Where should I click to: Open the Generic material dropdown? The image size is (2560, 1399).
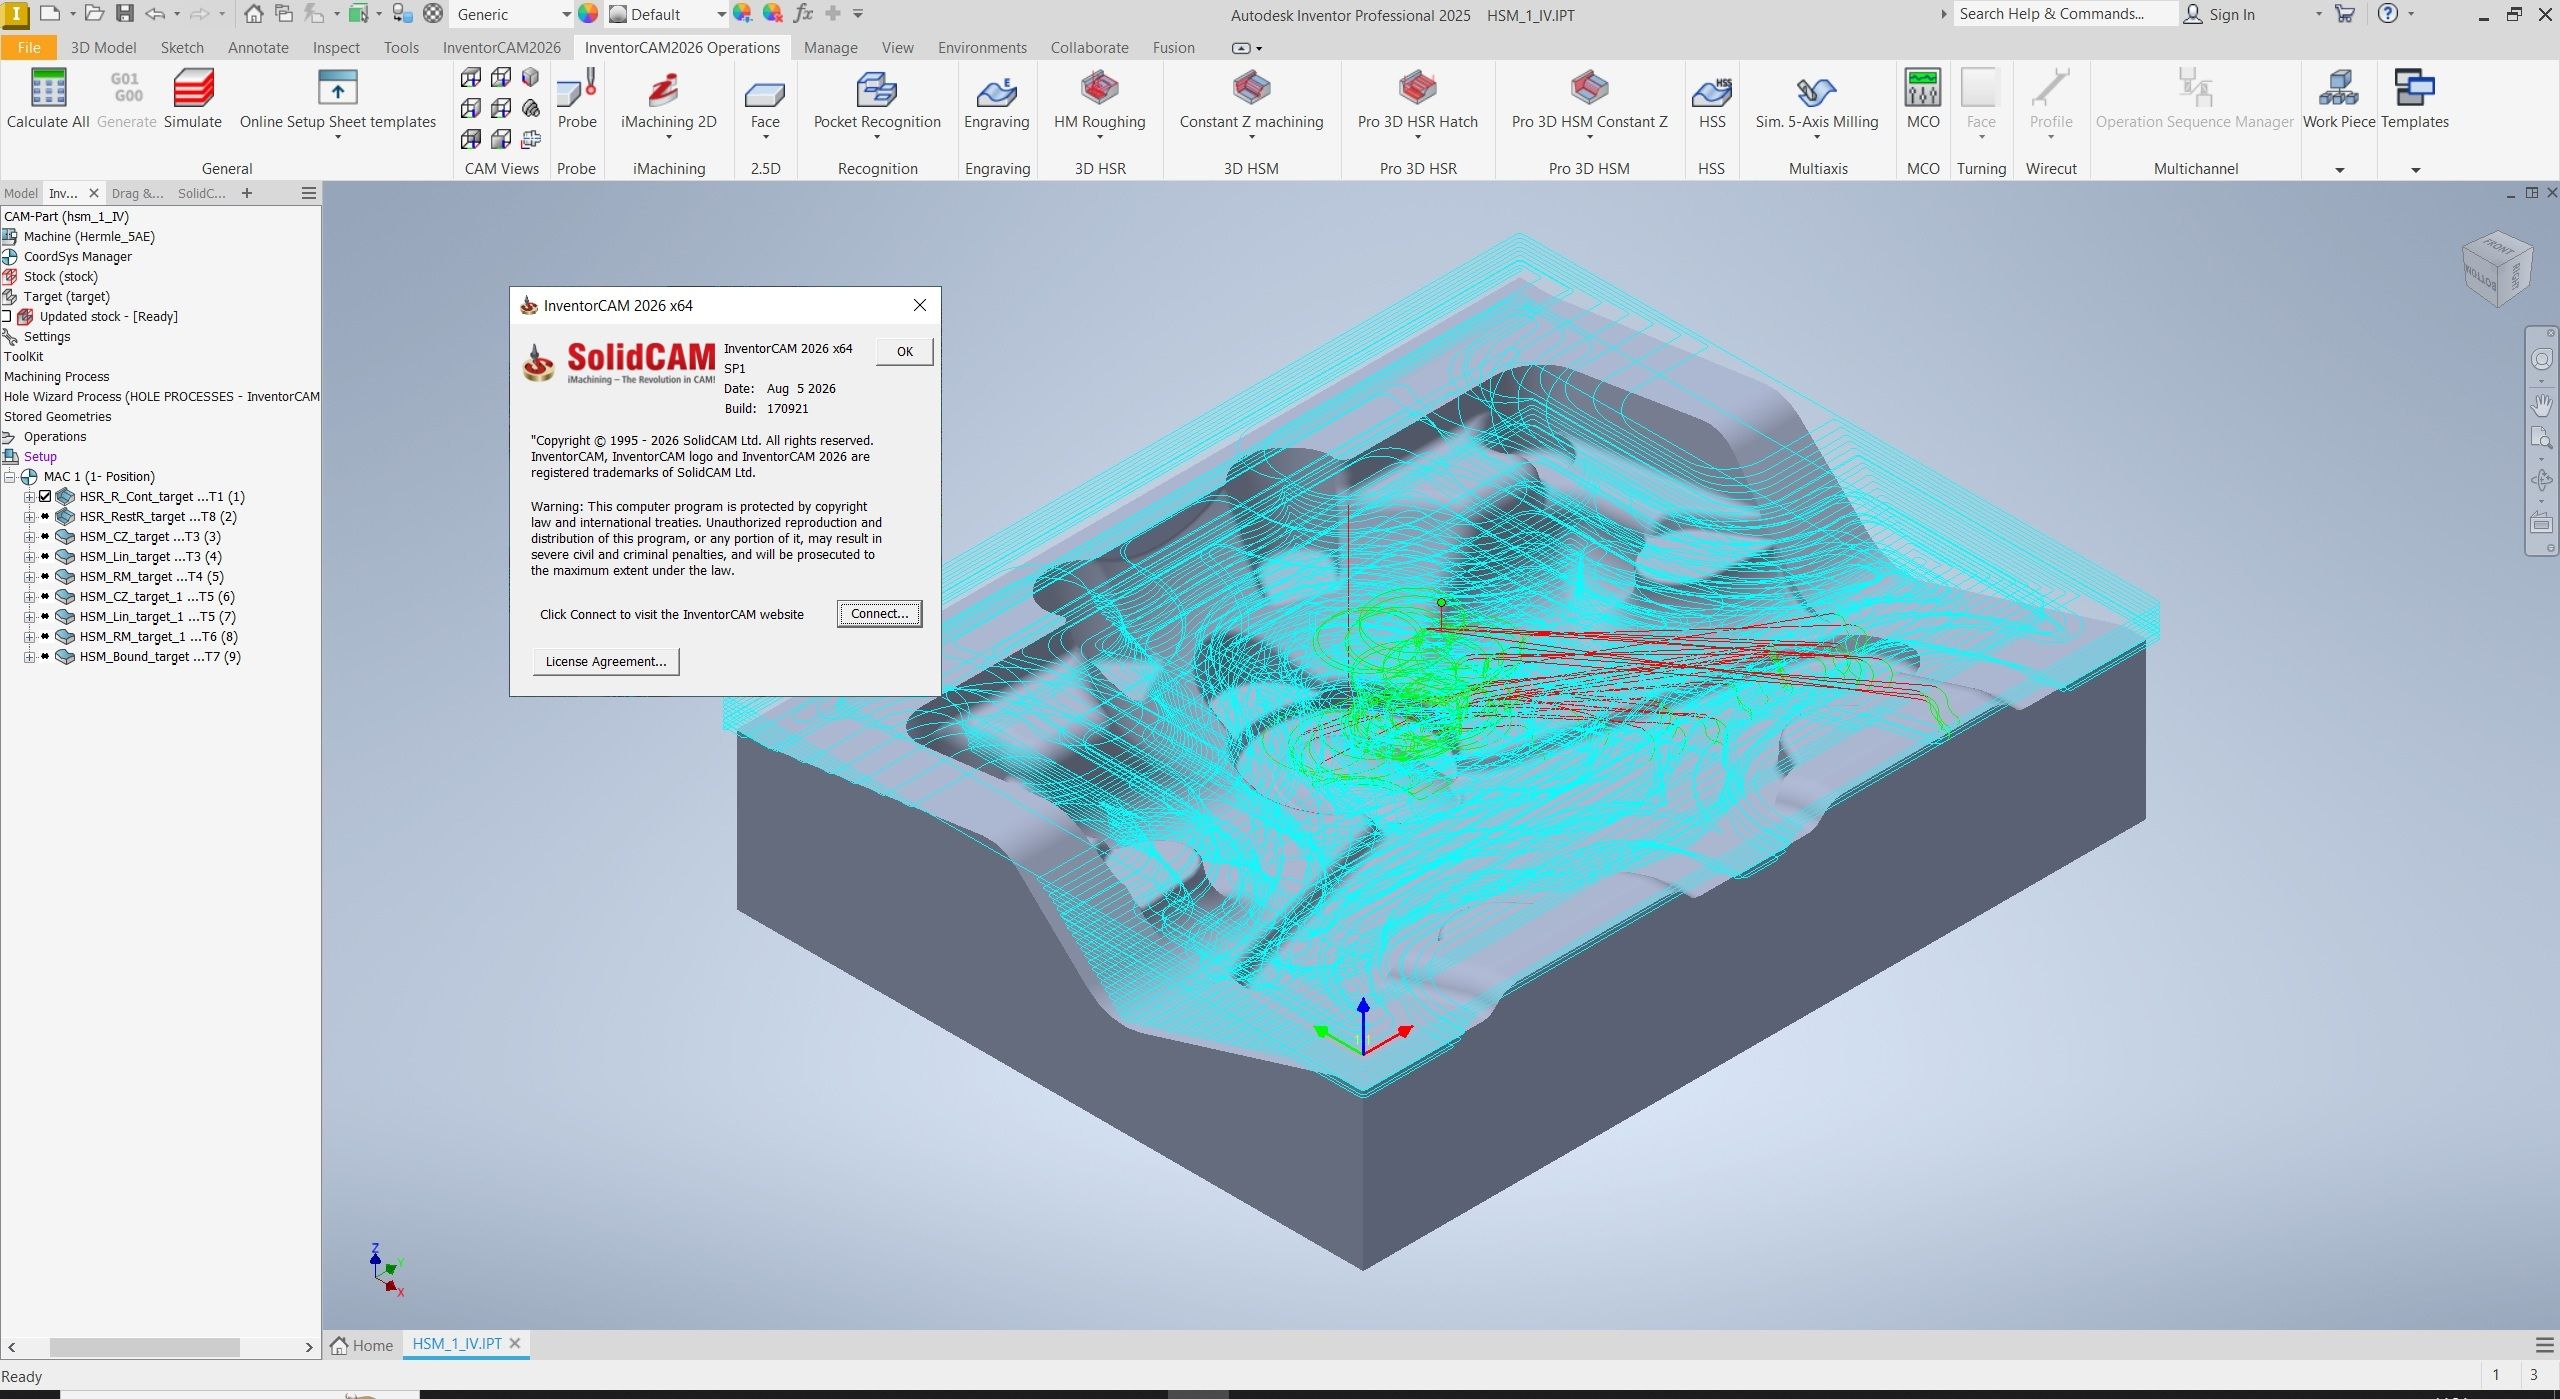tap(565, 14)
